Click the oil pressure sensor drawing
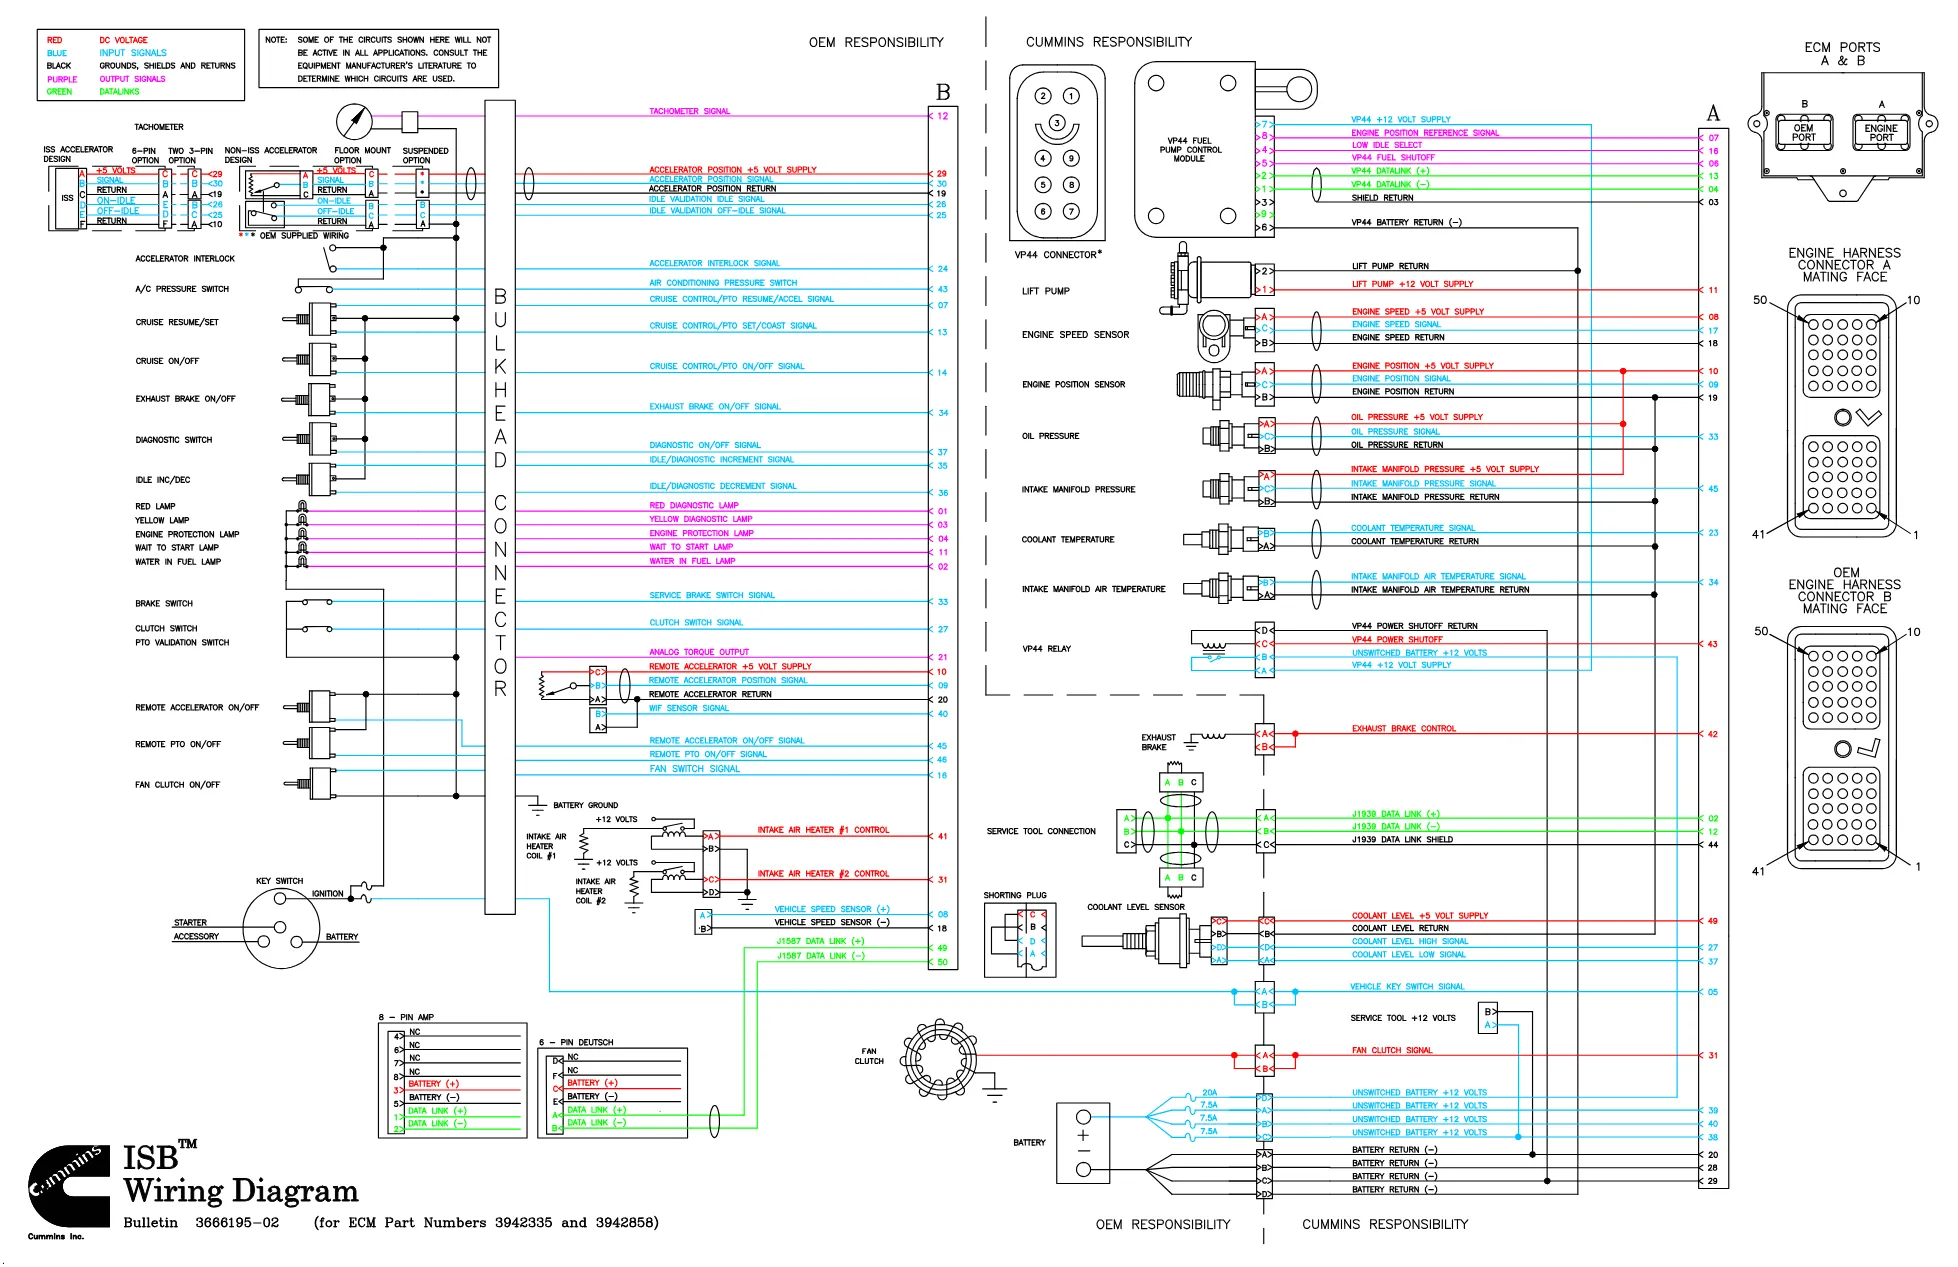This screenshot has height=1267, width=1958. (1228, 435)
